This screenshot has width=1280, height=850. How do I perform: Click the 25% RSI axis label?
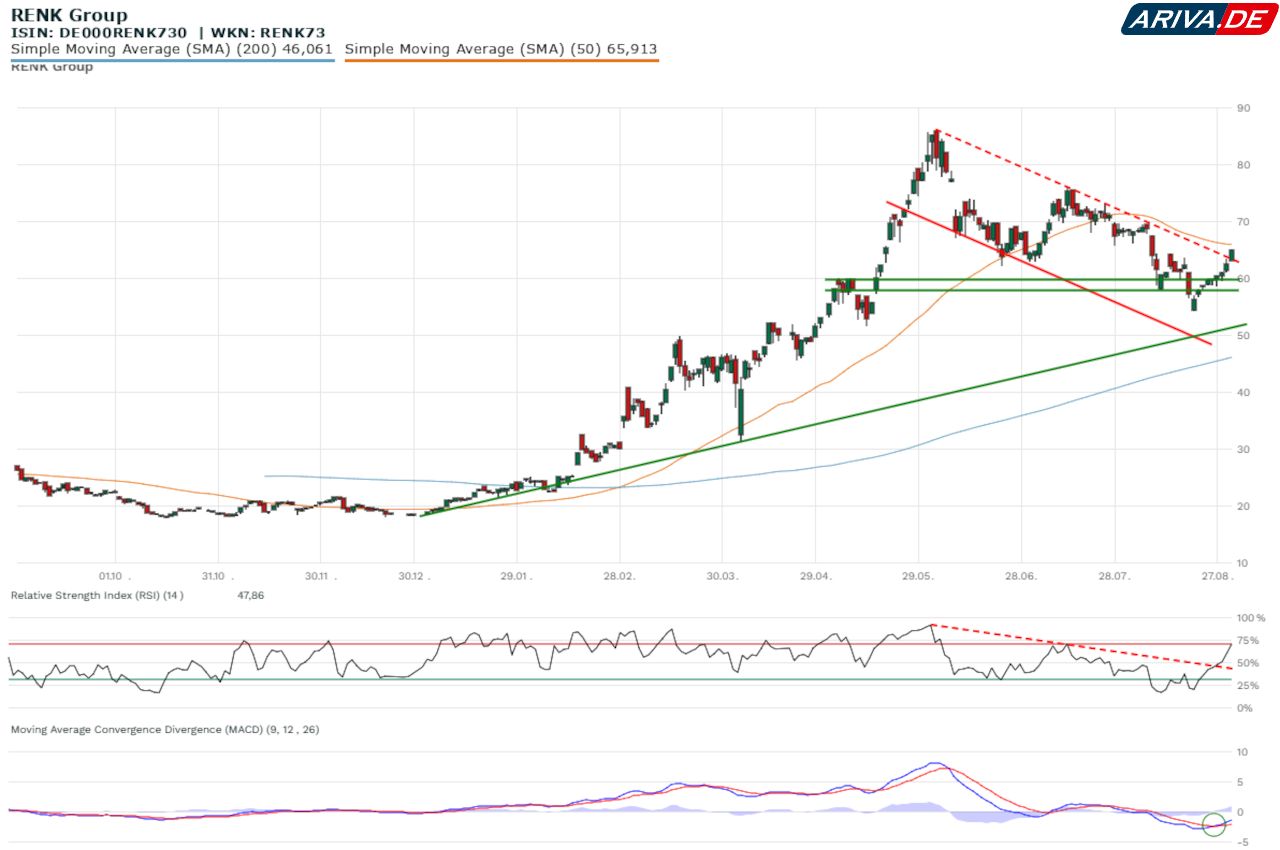(x=1248, y=686)
